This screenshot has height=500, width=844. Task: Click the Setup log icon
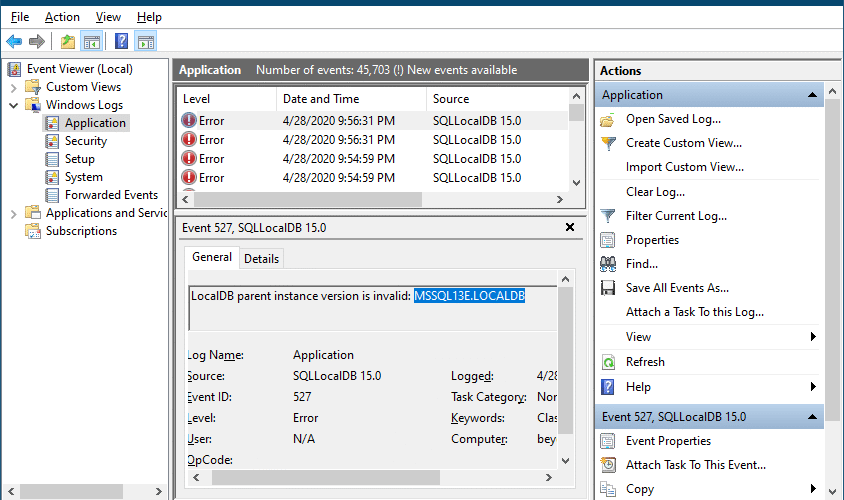[52, 159]
